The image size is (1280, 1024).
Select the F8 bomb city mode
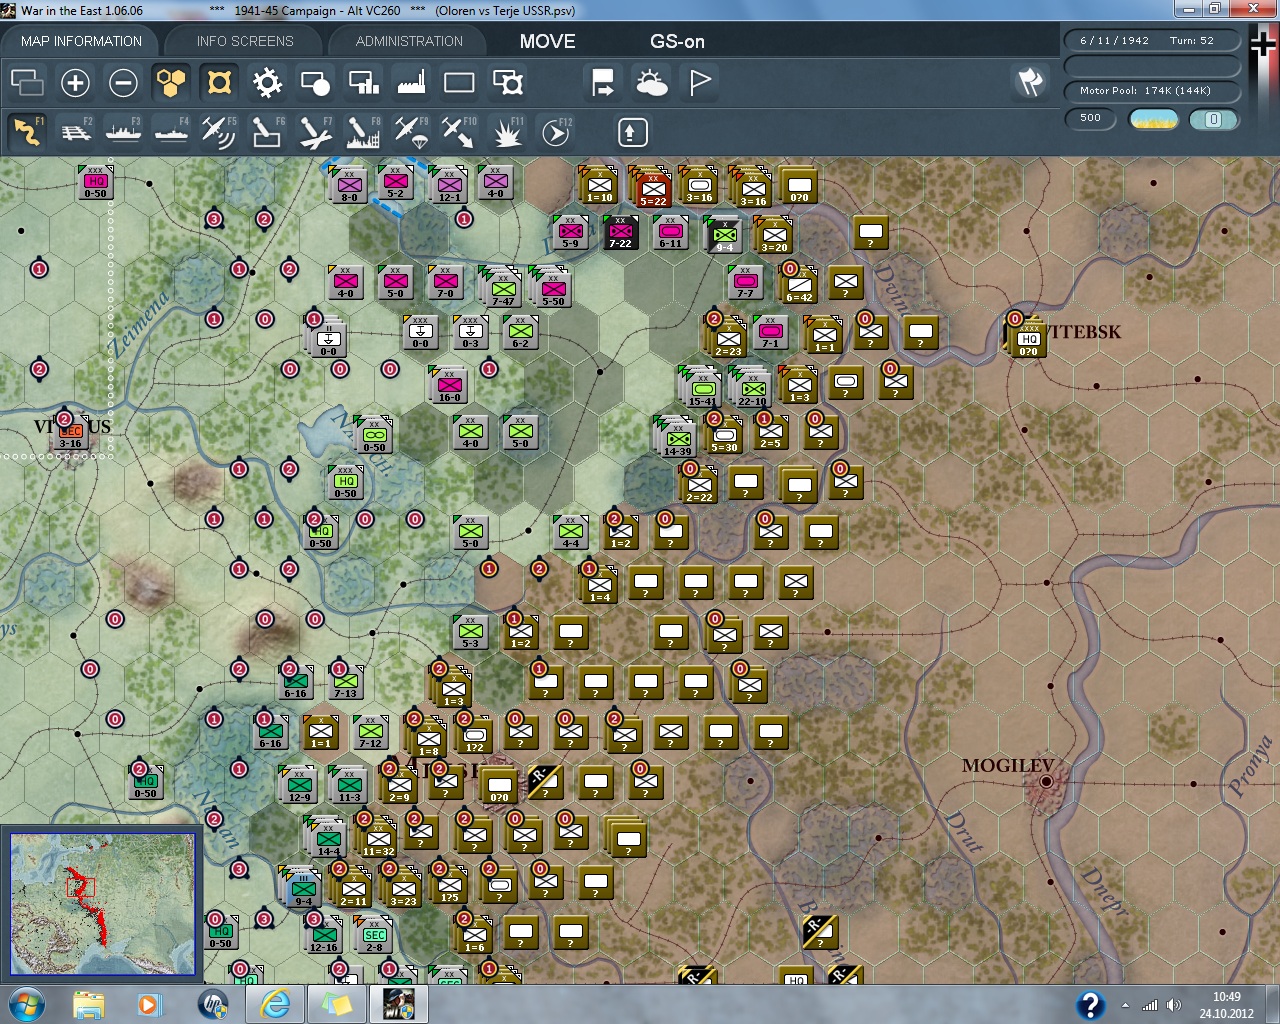(x=363, y=132)
